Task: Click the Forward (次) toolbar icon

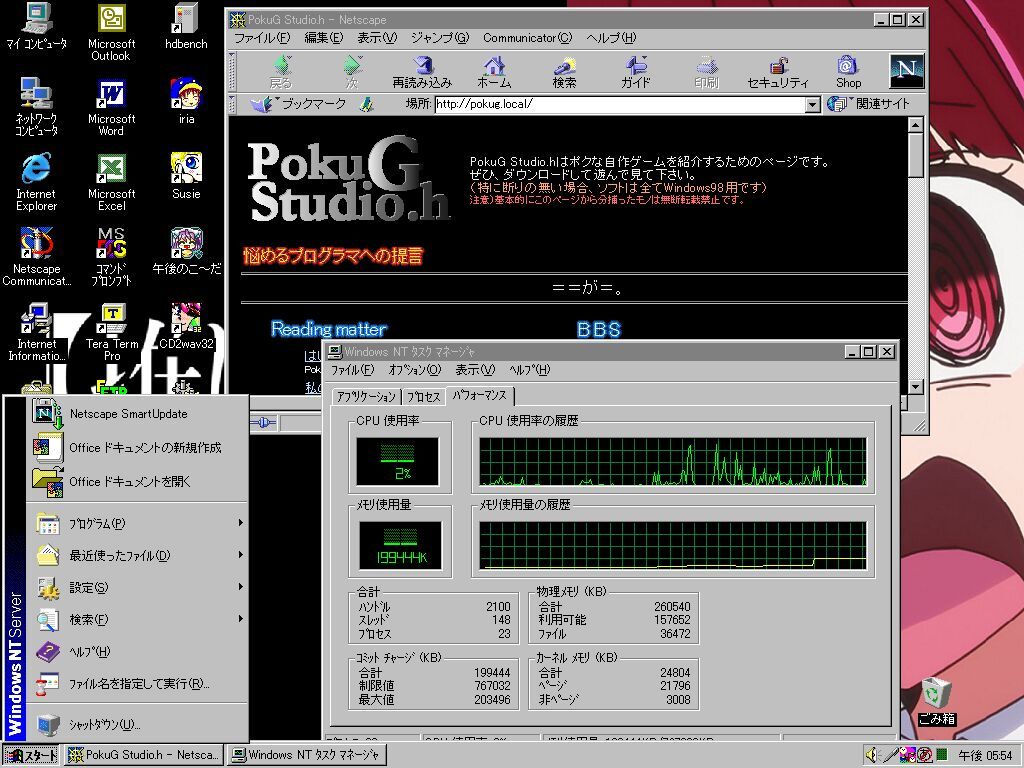Action: (352, 71)
